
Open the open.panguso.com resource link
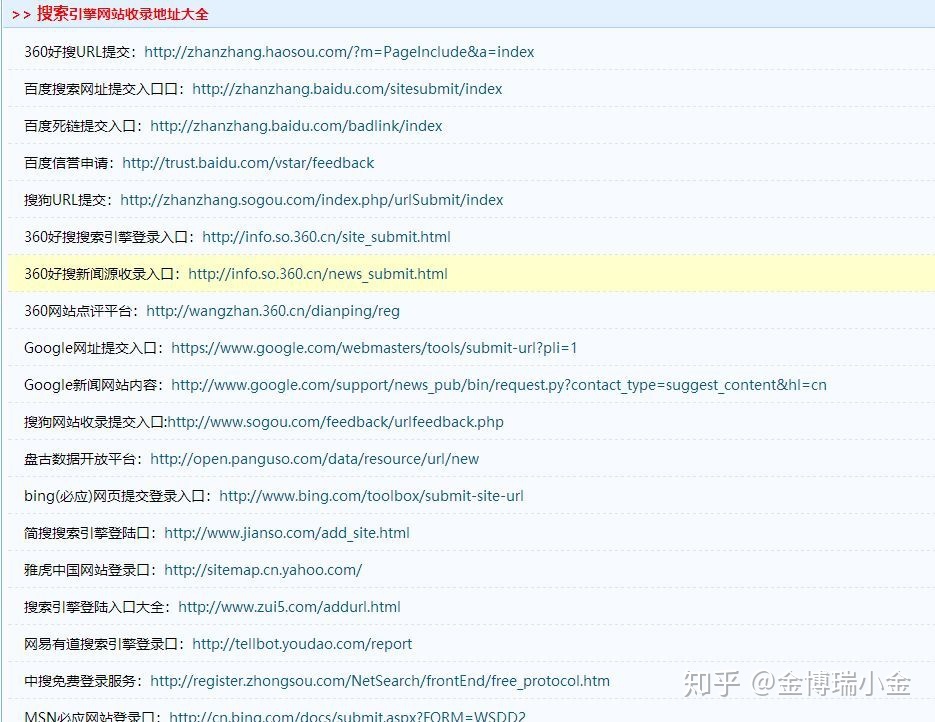click(315, 459)
